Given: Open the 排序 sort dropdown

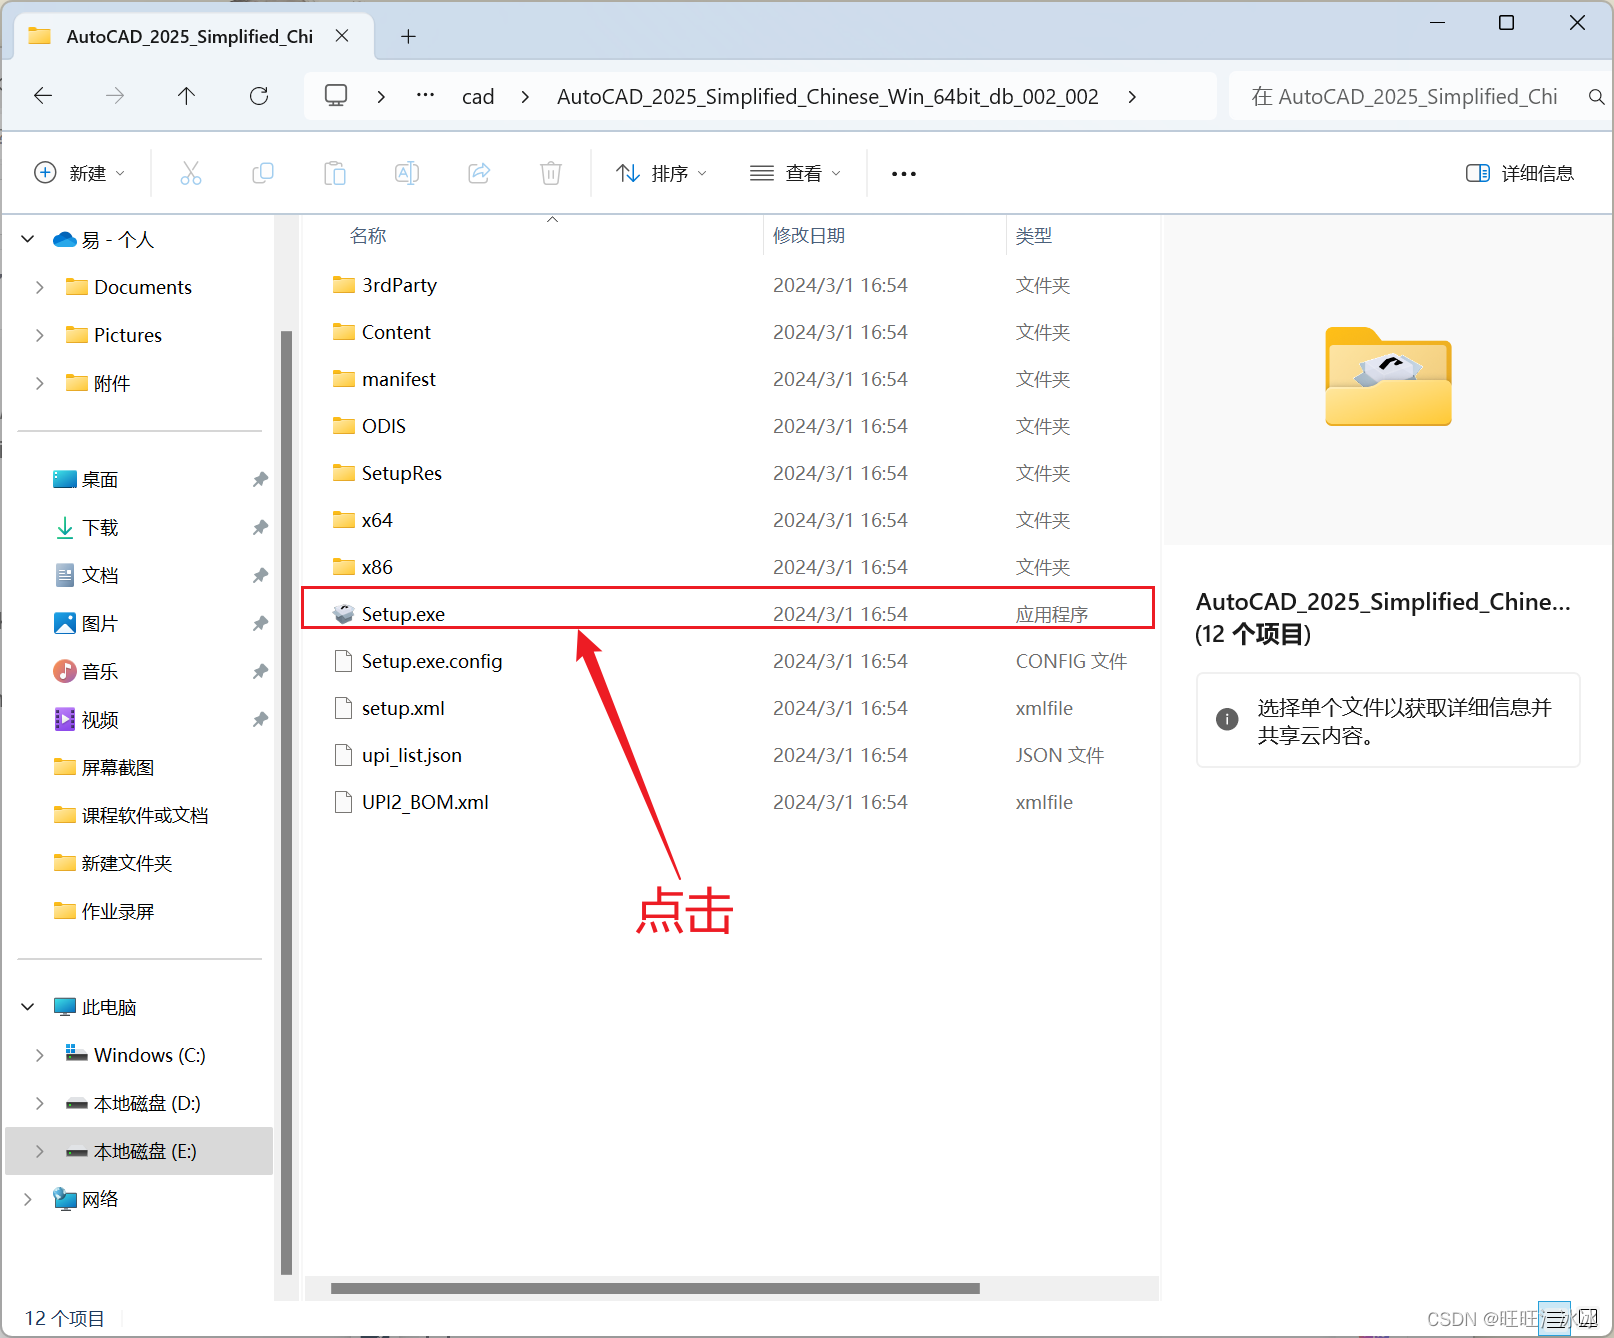Looking at the screenshot, I should [x=662, y=173].
